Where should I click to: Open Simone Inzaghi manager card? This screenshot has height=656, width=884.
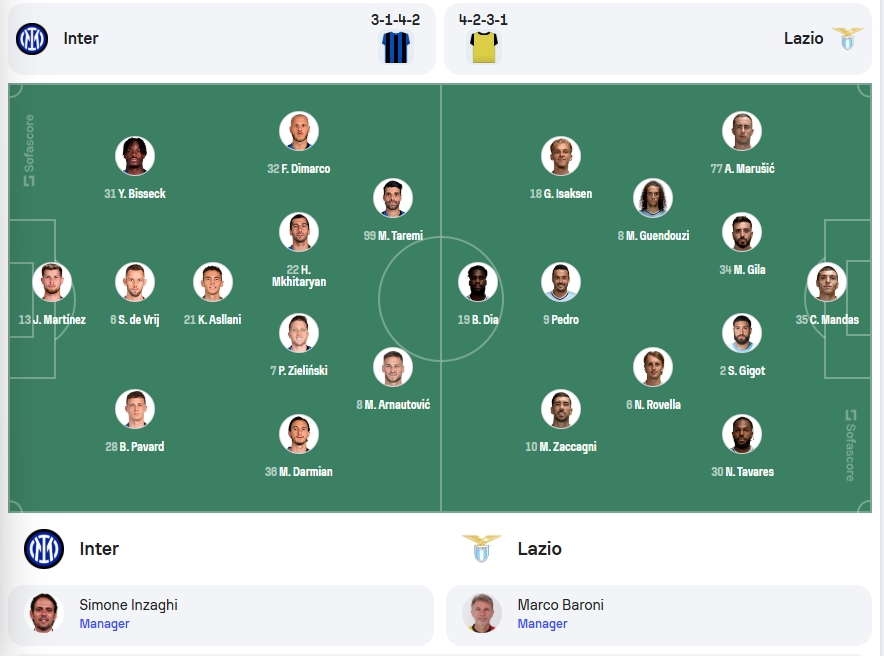tap(221, 615)
